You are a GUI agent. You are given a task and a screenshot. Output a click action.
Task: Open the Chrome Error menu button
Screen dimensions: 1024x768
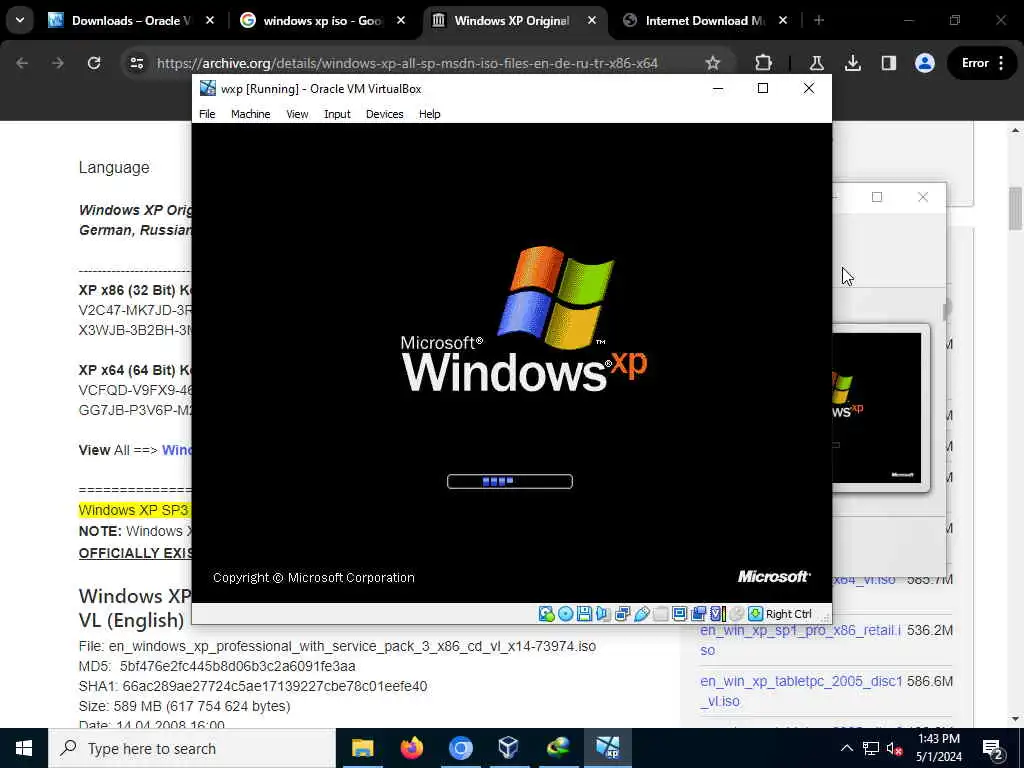[982, 63]
